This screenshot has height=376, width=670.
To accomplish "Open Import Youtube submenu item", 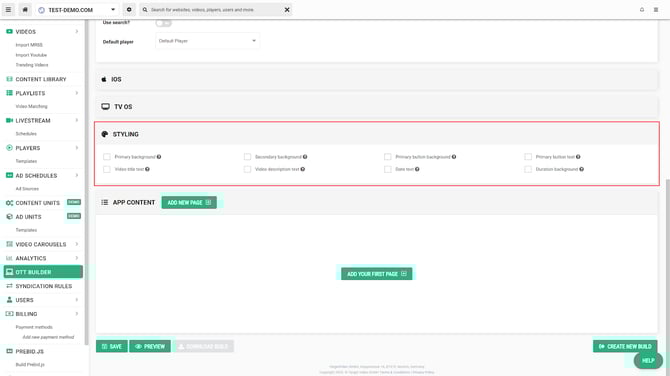I will coord(31,55).
